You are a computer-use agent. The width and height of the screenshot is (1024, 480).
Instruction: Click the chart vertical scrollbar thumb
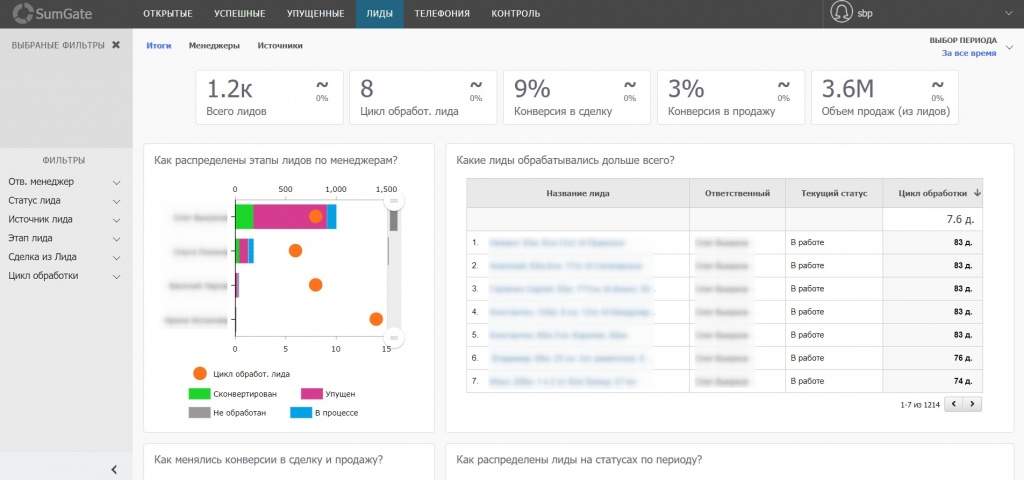coord(394,221)
